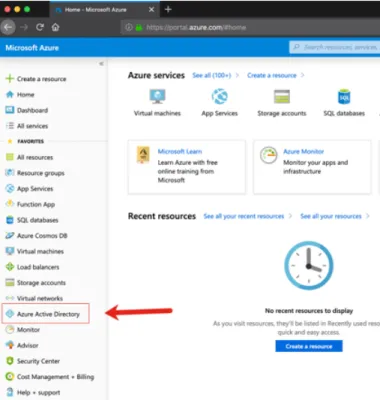Image resolution: width=380 pixels, height=400 pixels.
Task: Select the Home - Microsoft Azure tab
Action: (x=96, y=10)
